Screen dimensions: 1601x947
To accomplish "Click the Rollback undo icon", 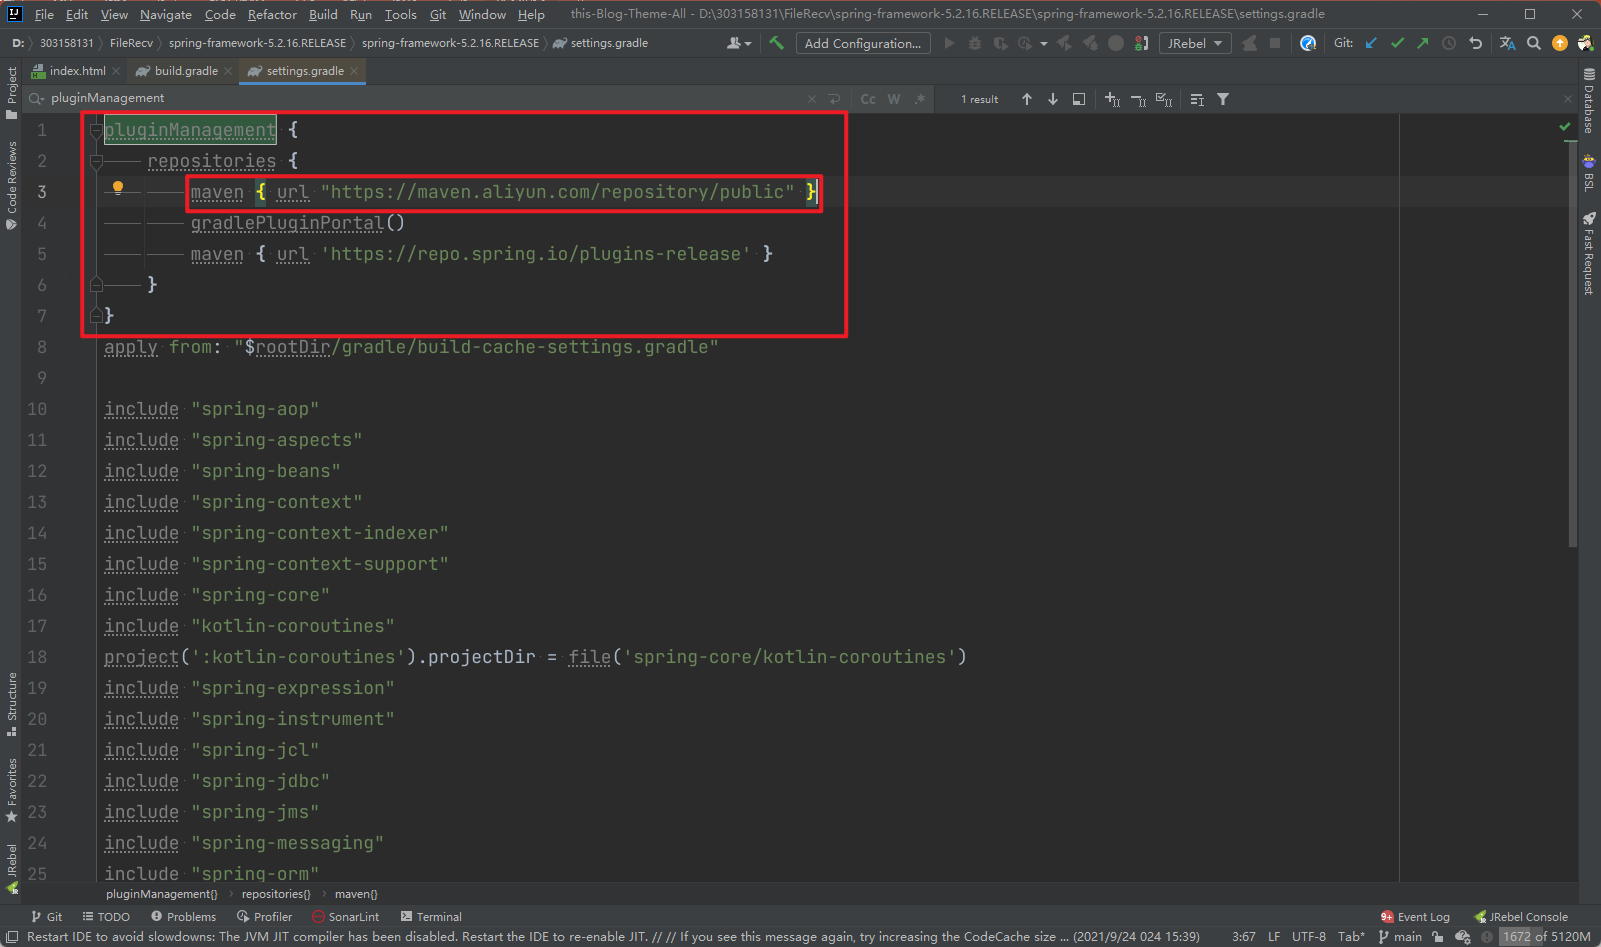I will [1475, 43].
